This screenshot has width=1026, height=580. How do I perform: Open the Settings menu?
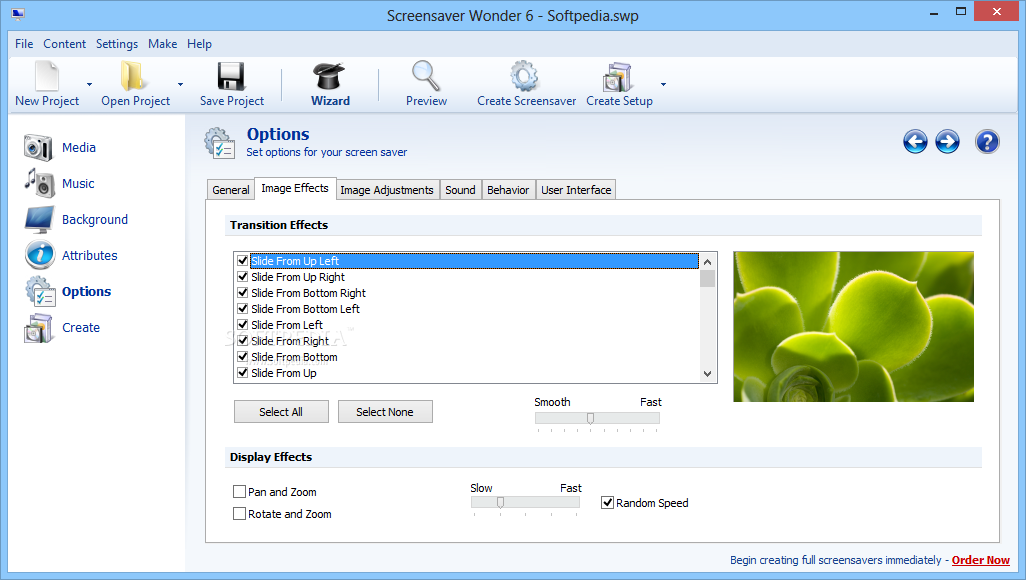point(116,44)
